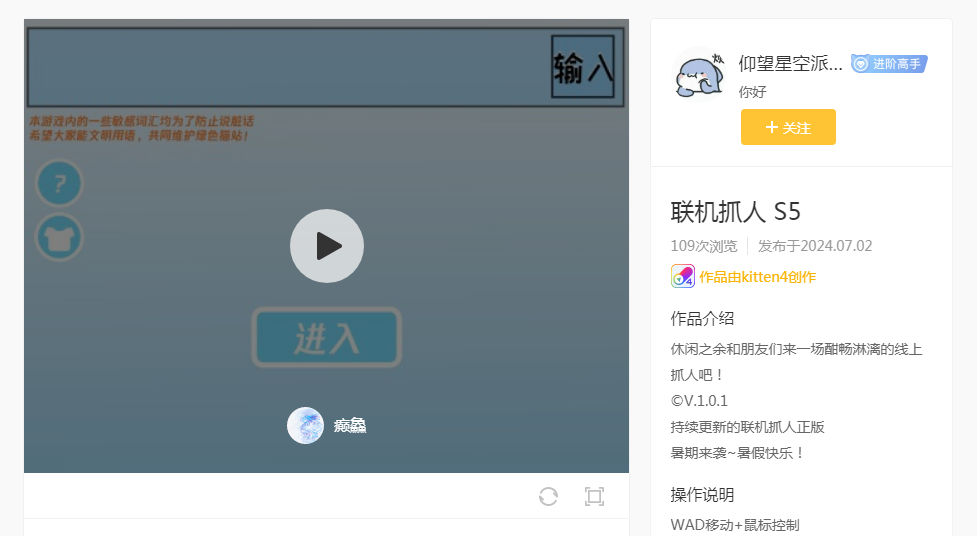Click the orange sensitive-words notice text
Image resolution: width=977 pixels, height=536 pixels.
point(141,128)
